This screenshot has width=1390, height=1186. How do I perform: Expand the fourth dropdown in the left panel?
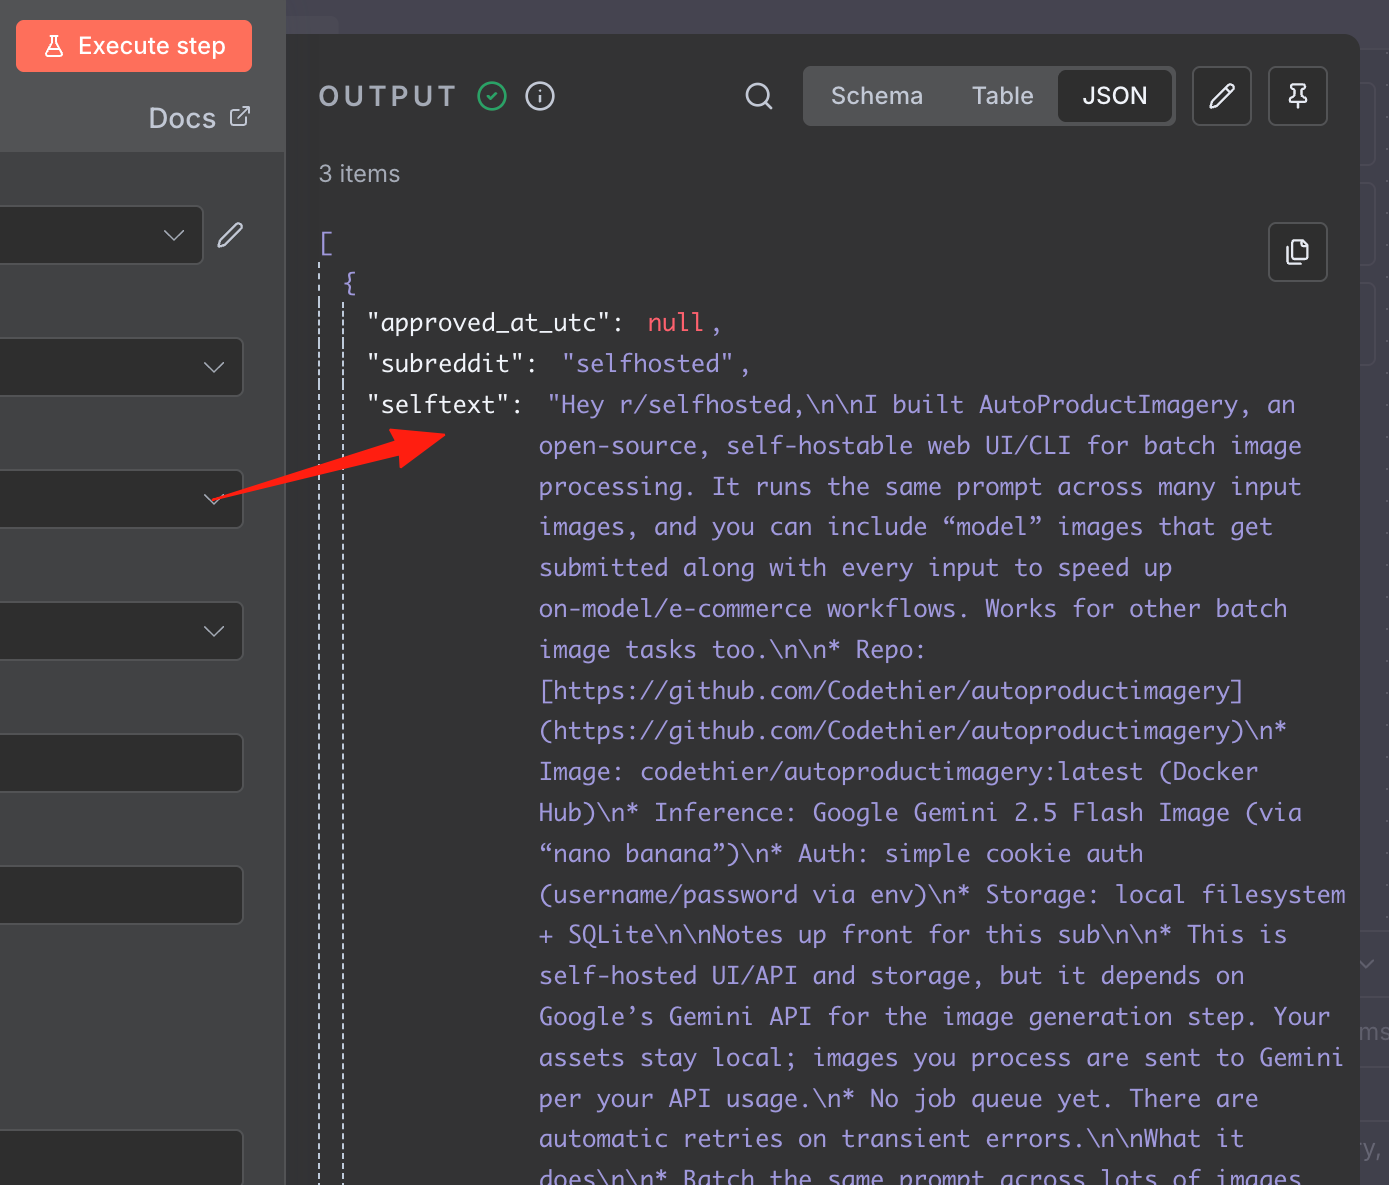pyautogui.click(x=121, y=631)
